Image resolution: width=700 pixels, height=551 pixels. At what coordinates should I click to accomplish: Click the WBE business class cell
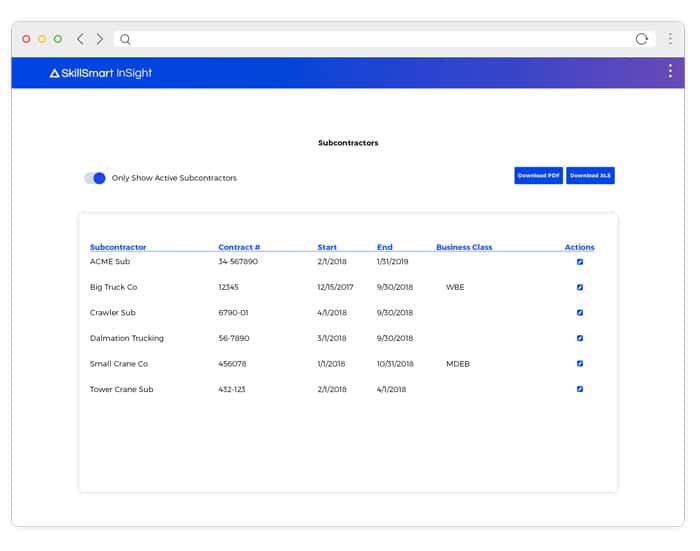[x=455, y=287]
